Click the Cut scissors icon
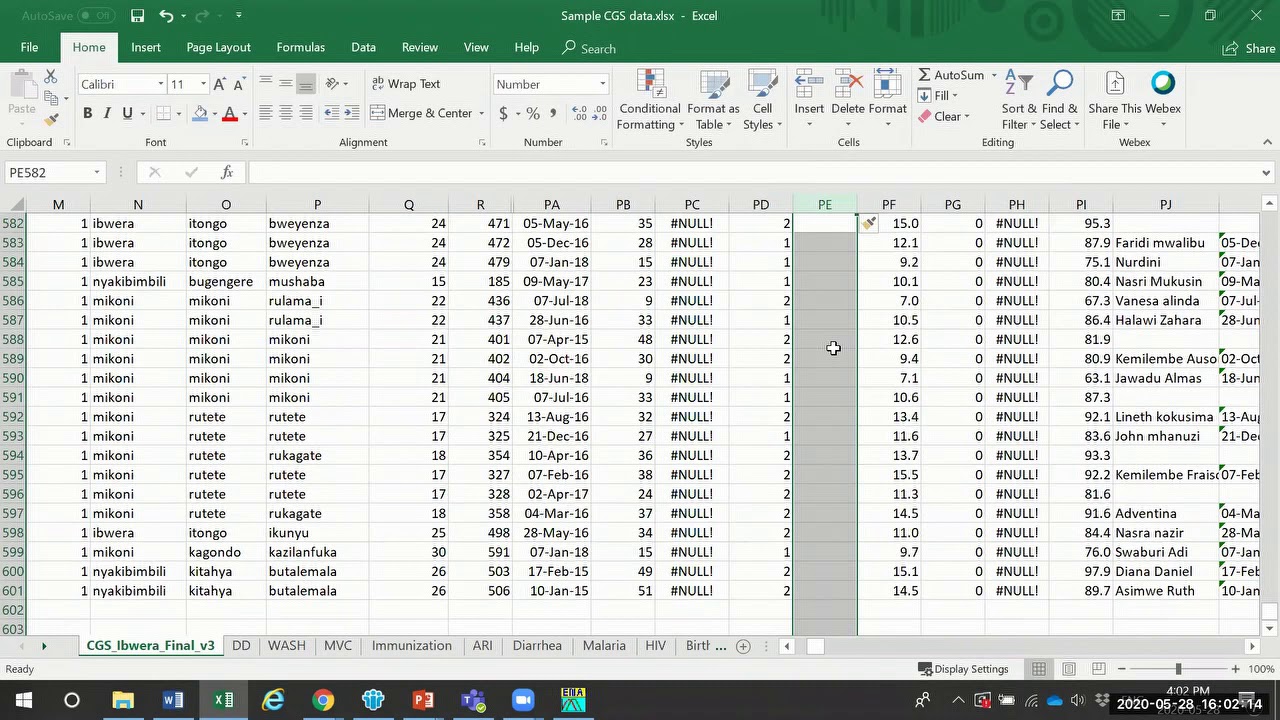 coord(50,77)
